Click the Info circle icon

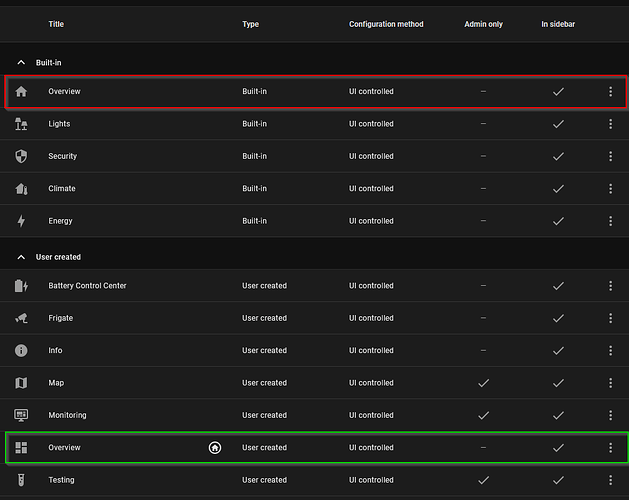[x=21, y=350]
